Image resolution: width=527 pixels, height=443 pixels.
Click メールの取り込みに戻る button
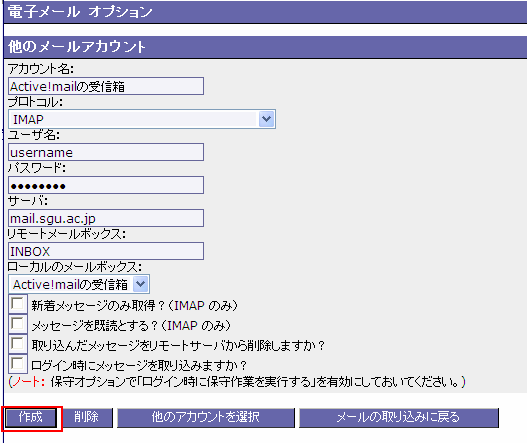[399, 418]
